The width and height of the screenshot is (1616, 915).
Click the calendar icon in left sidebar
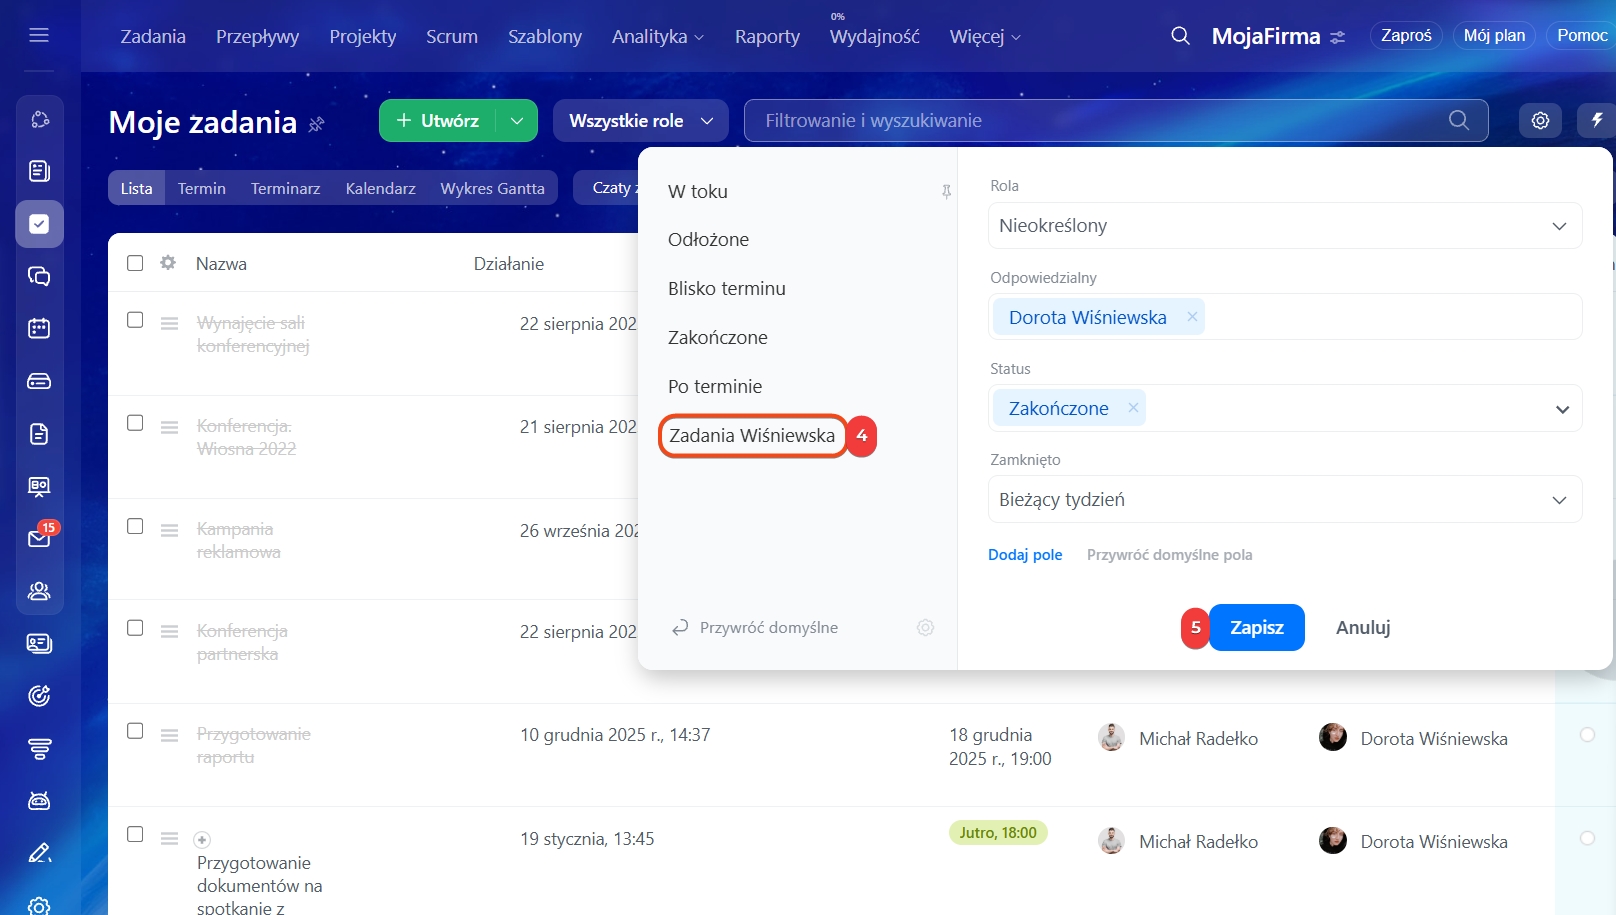[x=39, y=328]
